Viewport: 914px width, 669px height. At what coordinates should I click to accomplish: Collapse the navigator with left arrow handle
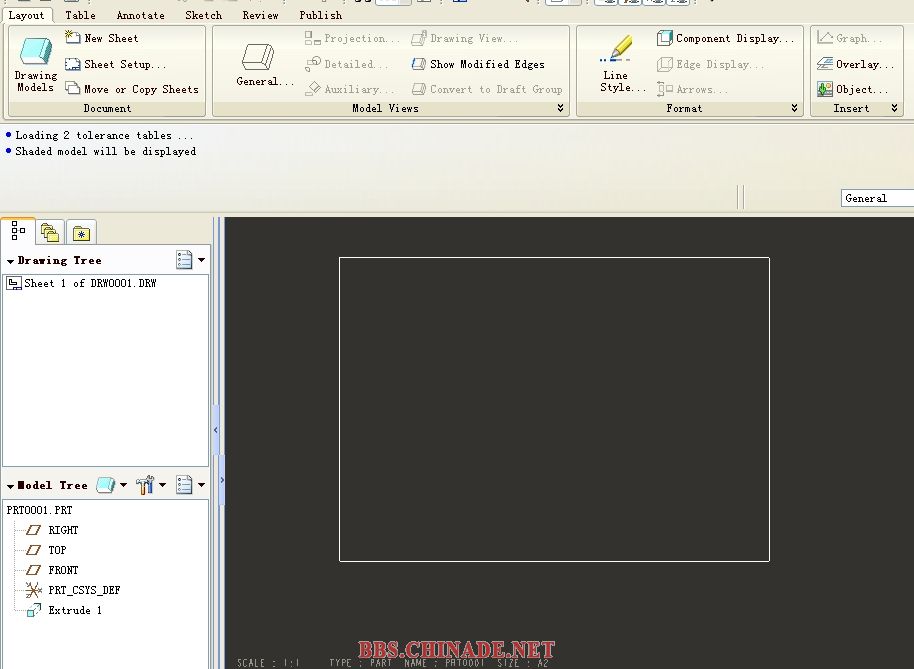tap(216, 430)
